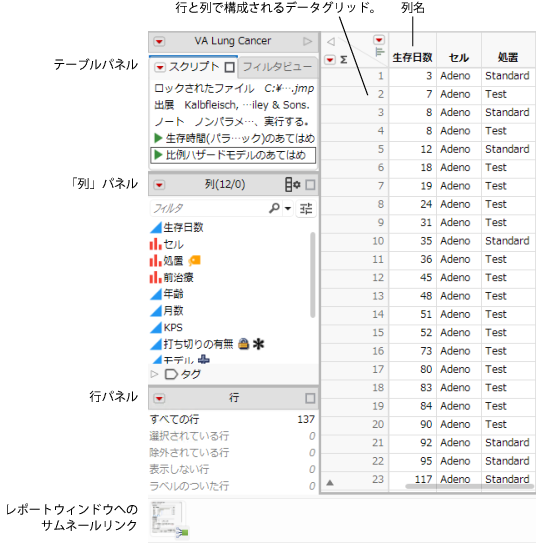Toggle the square box next to スクリプト
The width and height of the screenshot is (539, 544).
coord(229,67)
